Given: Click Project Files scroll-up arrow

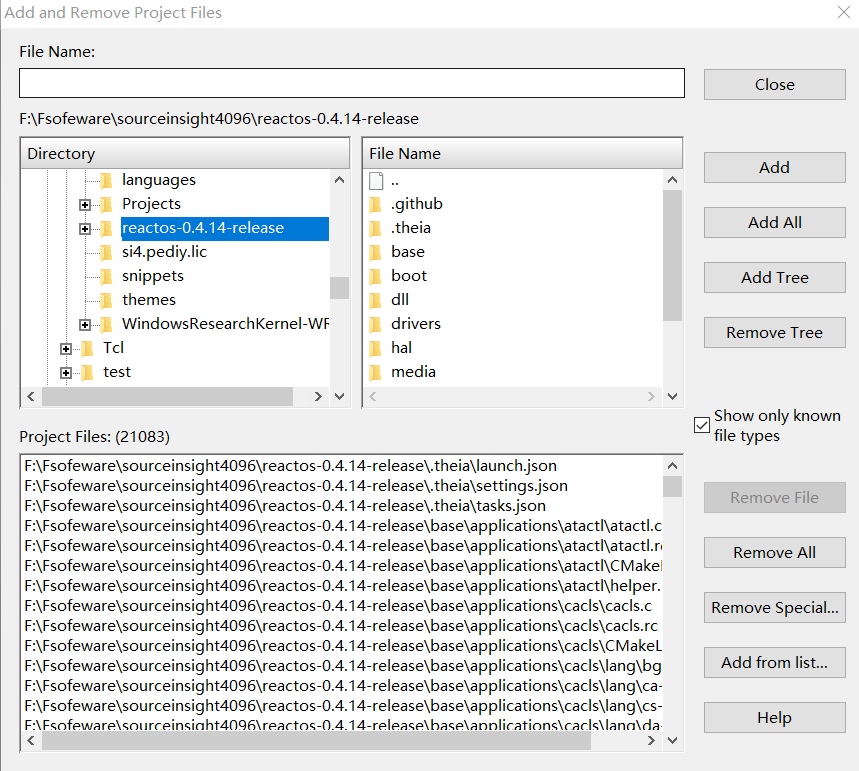Looking at the screenshot, I should pyautogui.click(x=672, y=466).
